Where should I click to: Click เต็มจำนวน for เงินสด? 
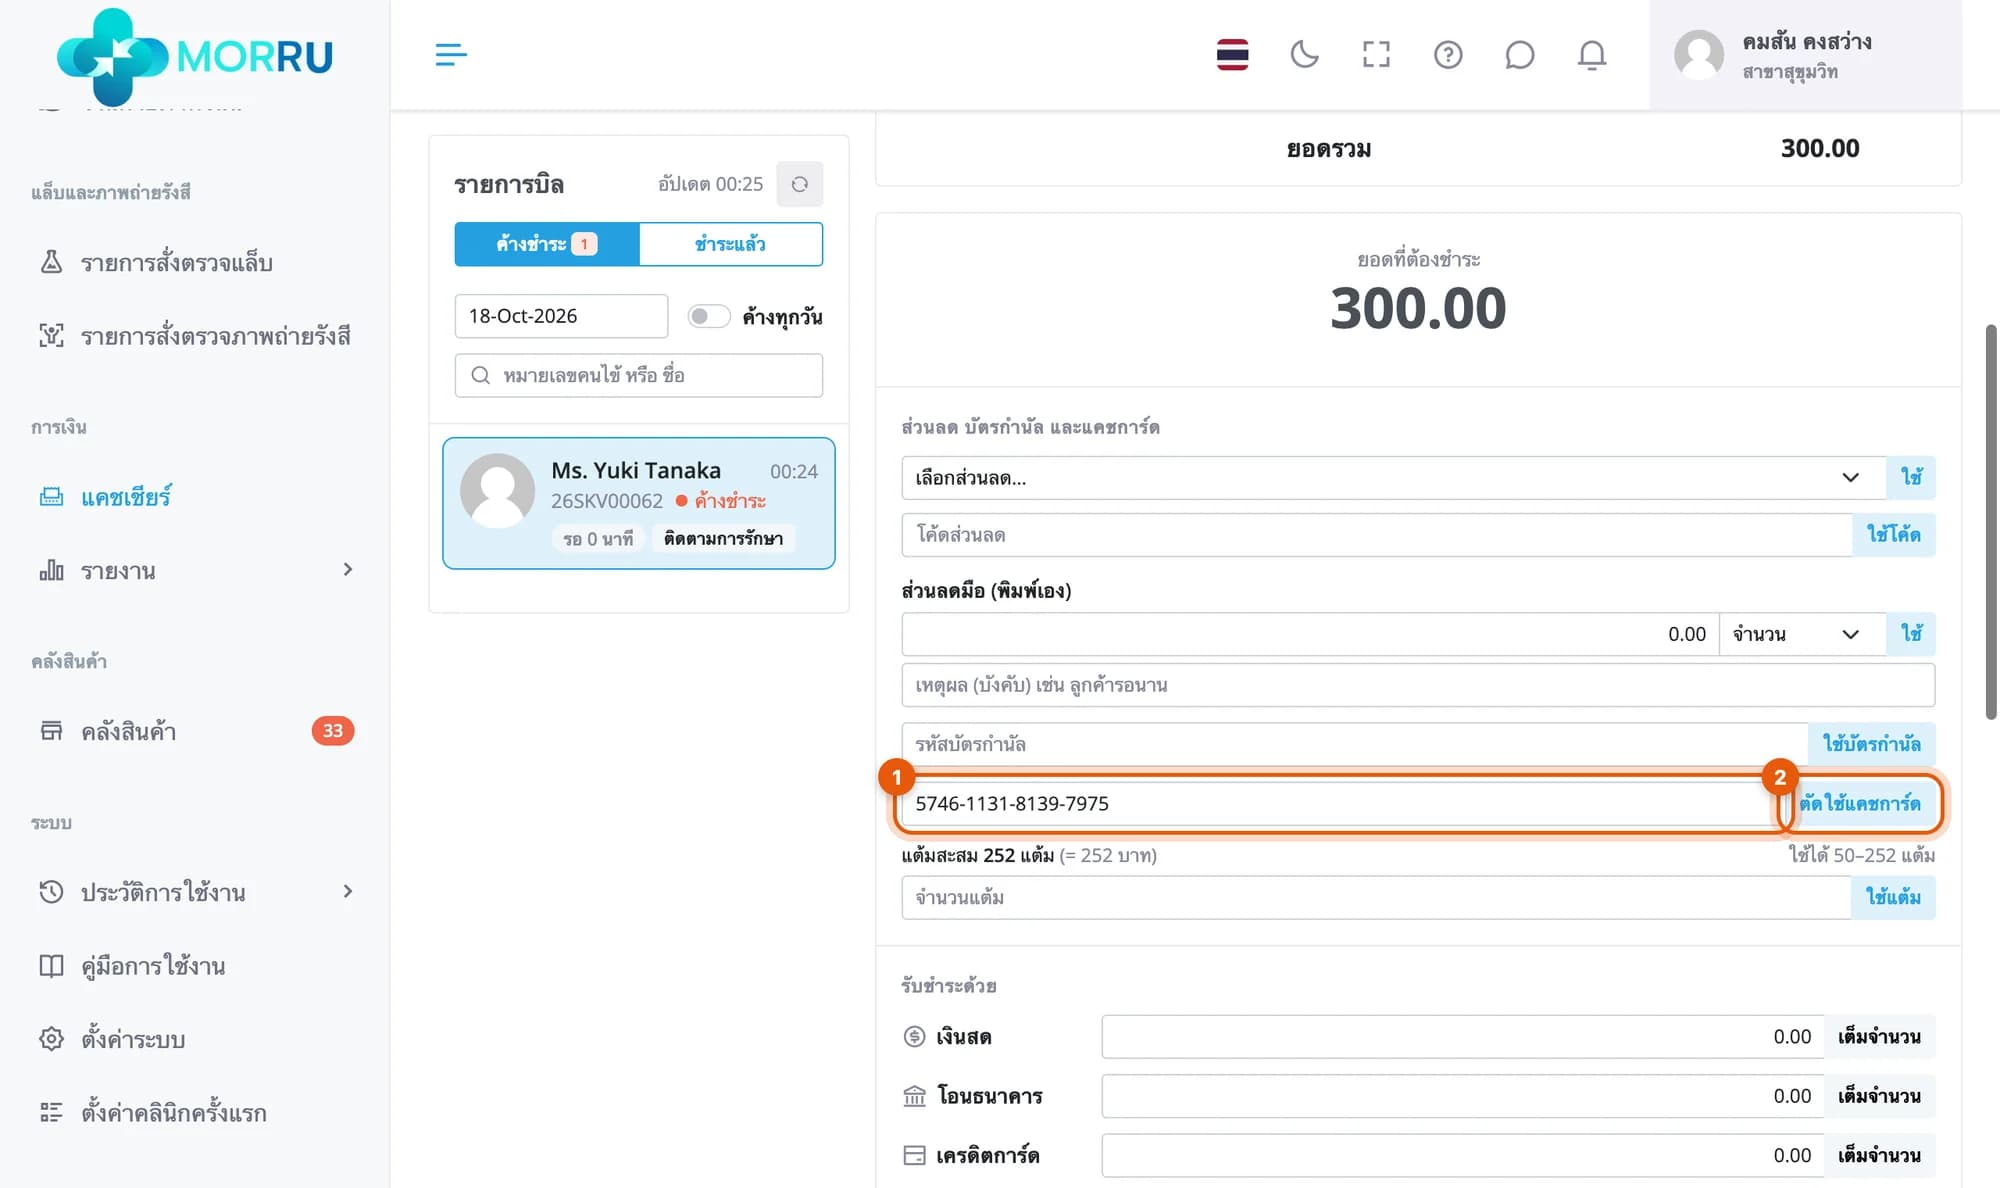coord(1879,1037)
